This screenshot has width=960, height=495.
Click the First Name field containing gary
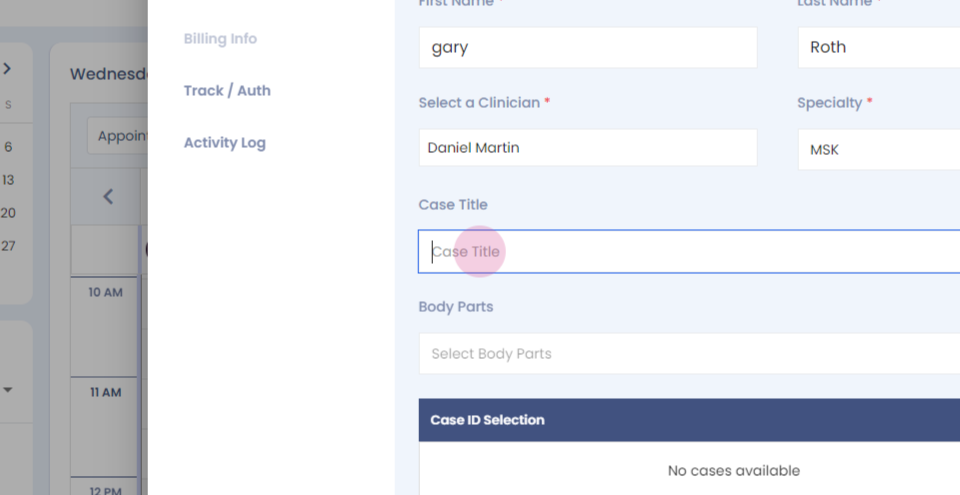pyautogui.click(x=587, y=48)
